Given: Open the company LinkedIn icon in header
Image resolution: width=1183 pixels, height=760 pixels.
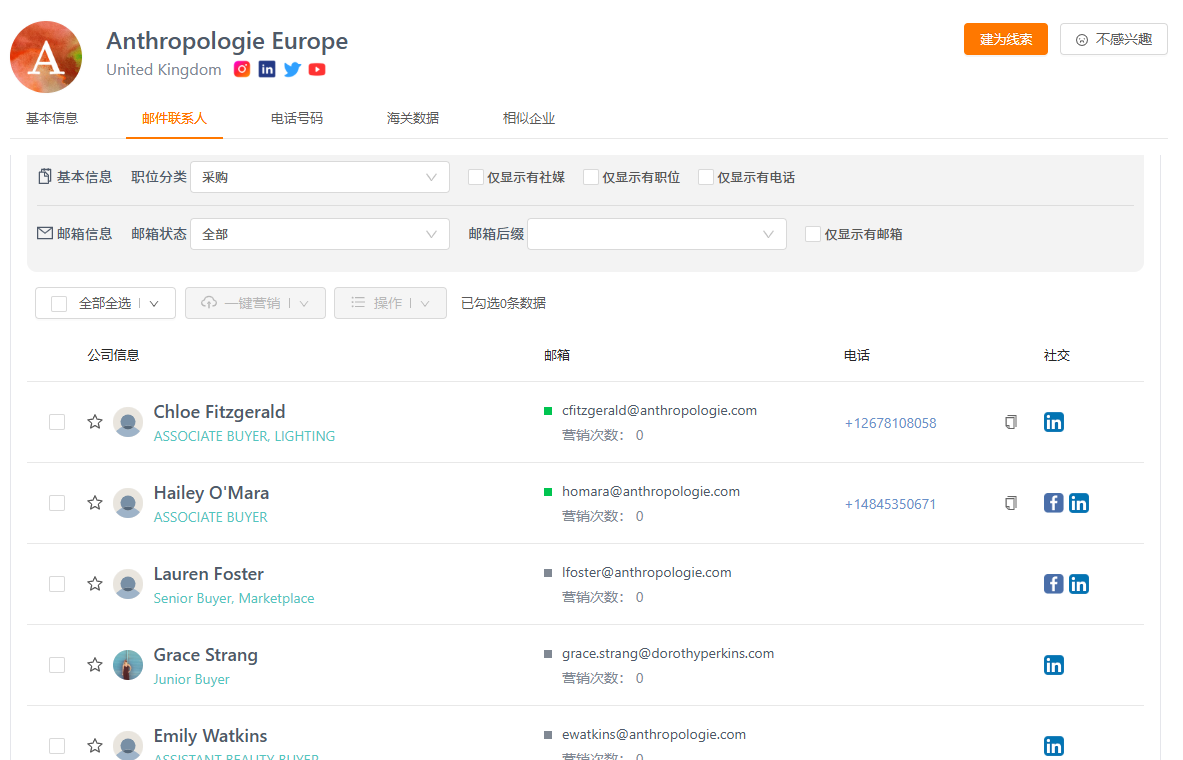Looking at the screenshot, I should click(267, 69).
